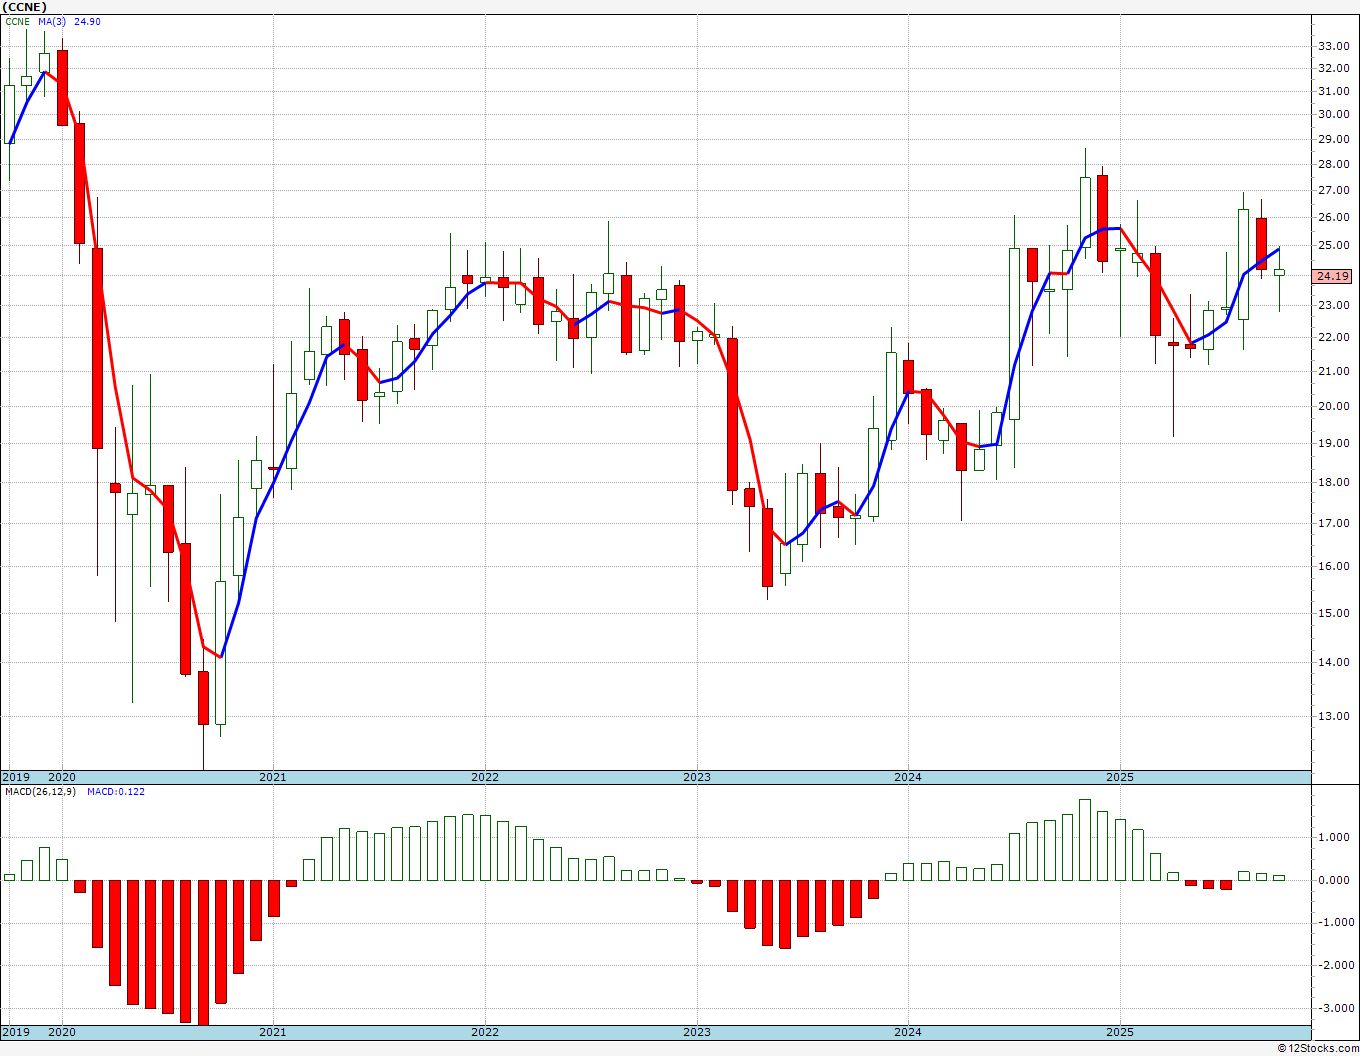Click 2025 on the price chart time axis

pyautogui.click(x=1120, y=777)
